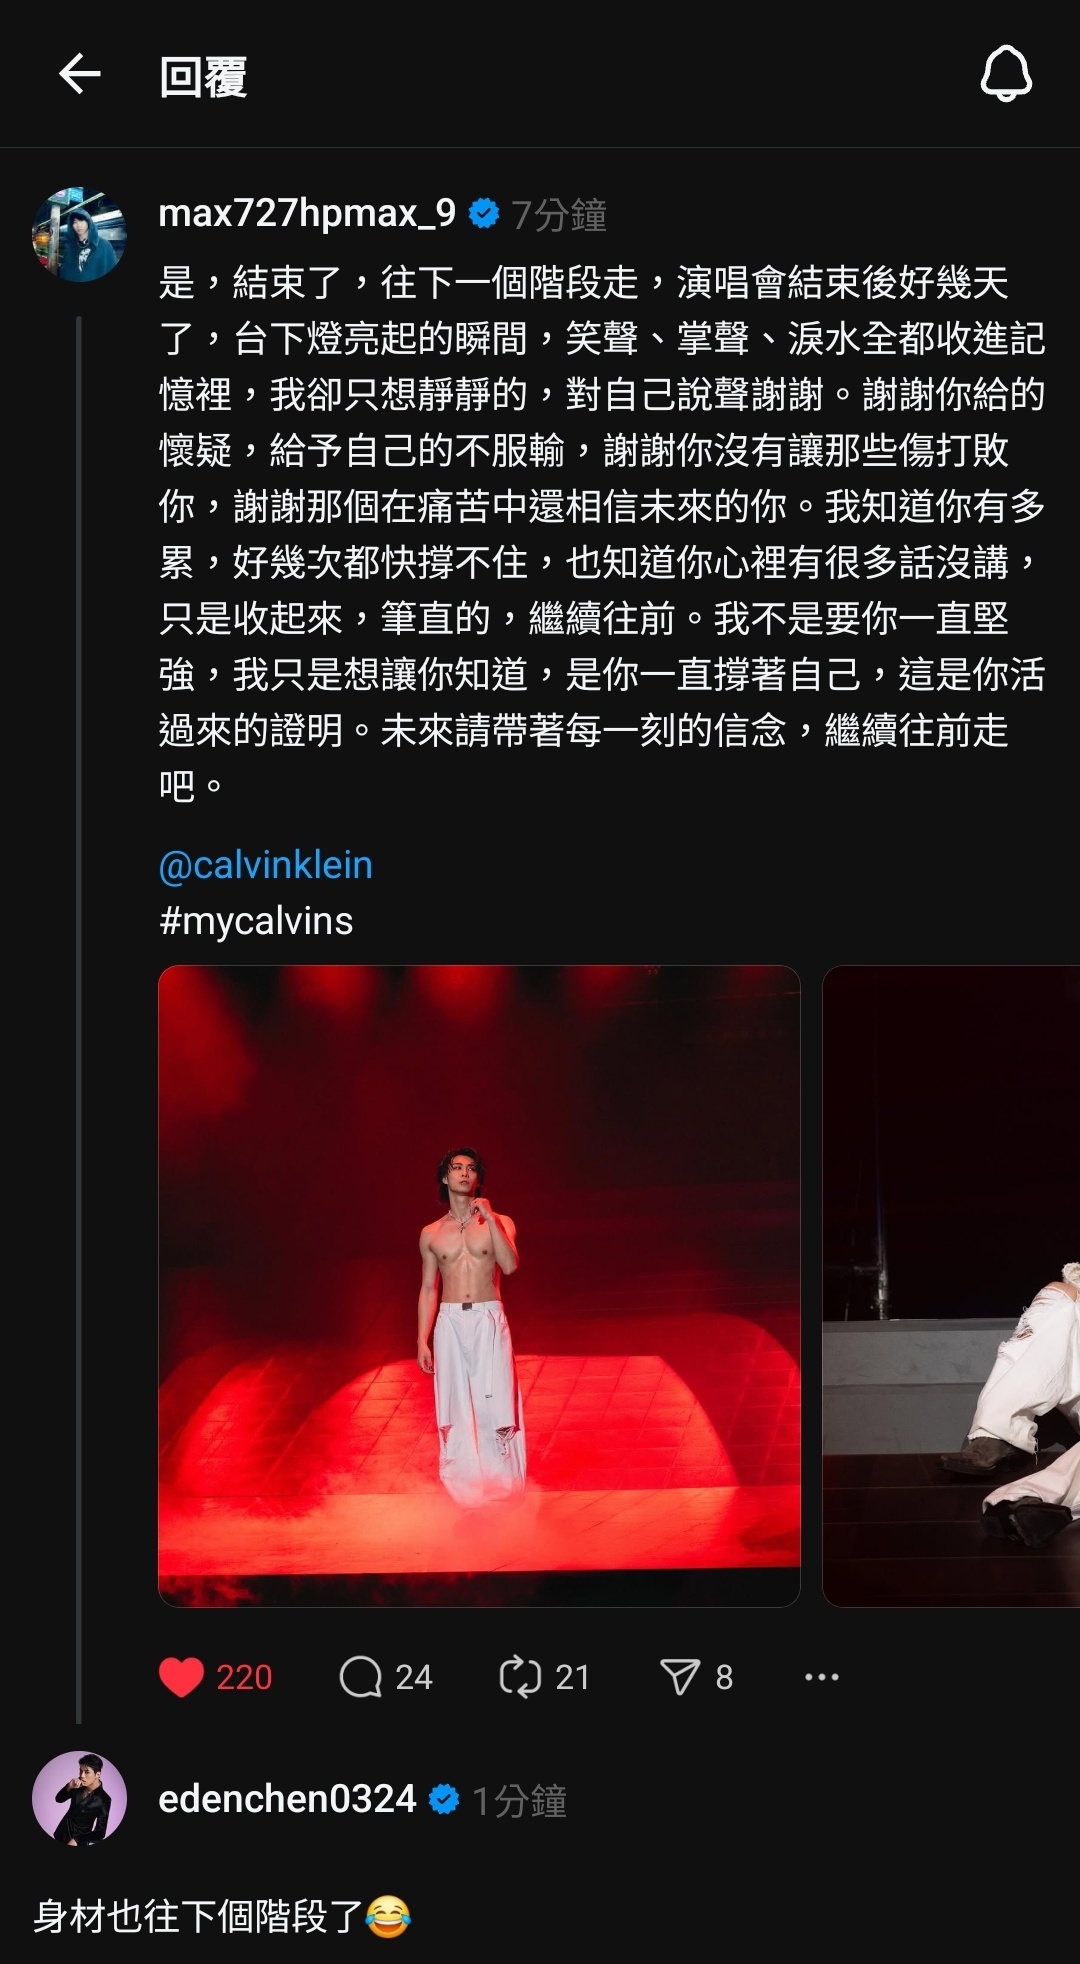Open the three-dots more options menu
Screen dimensions: 1080x1964
[822, 1677]
